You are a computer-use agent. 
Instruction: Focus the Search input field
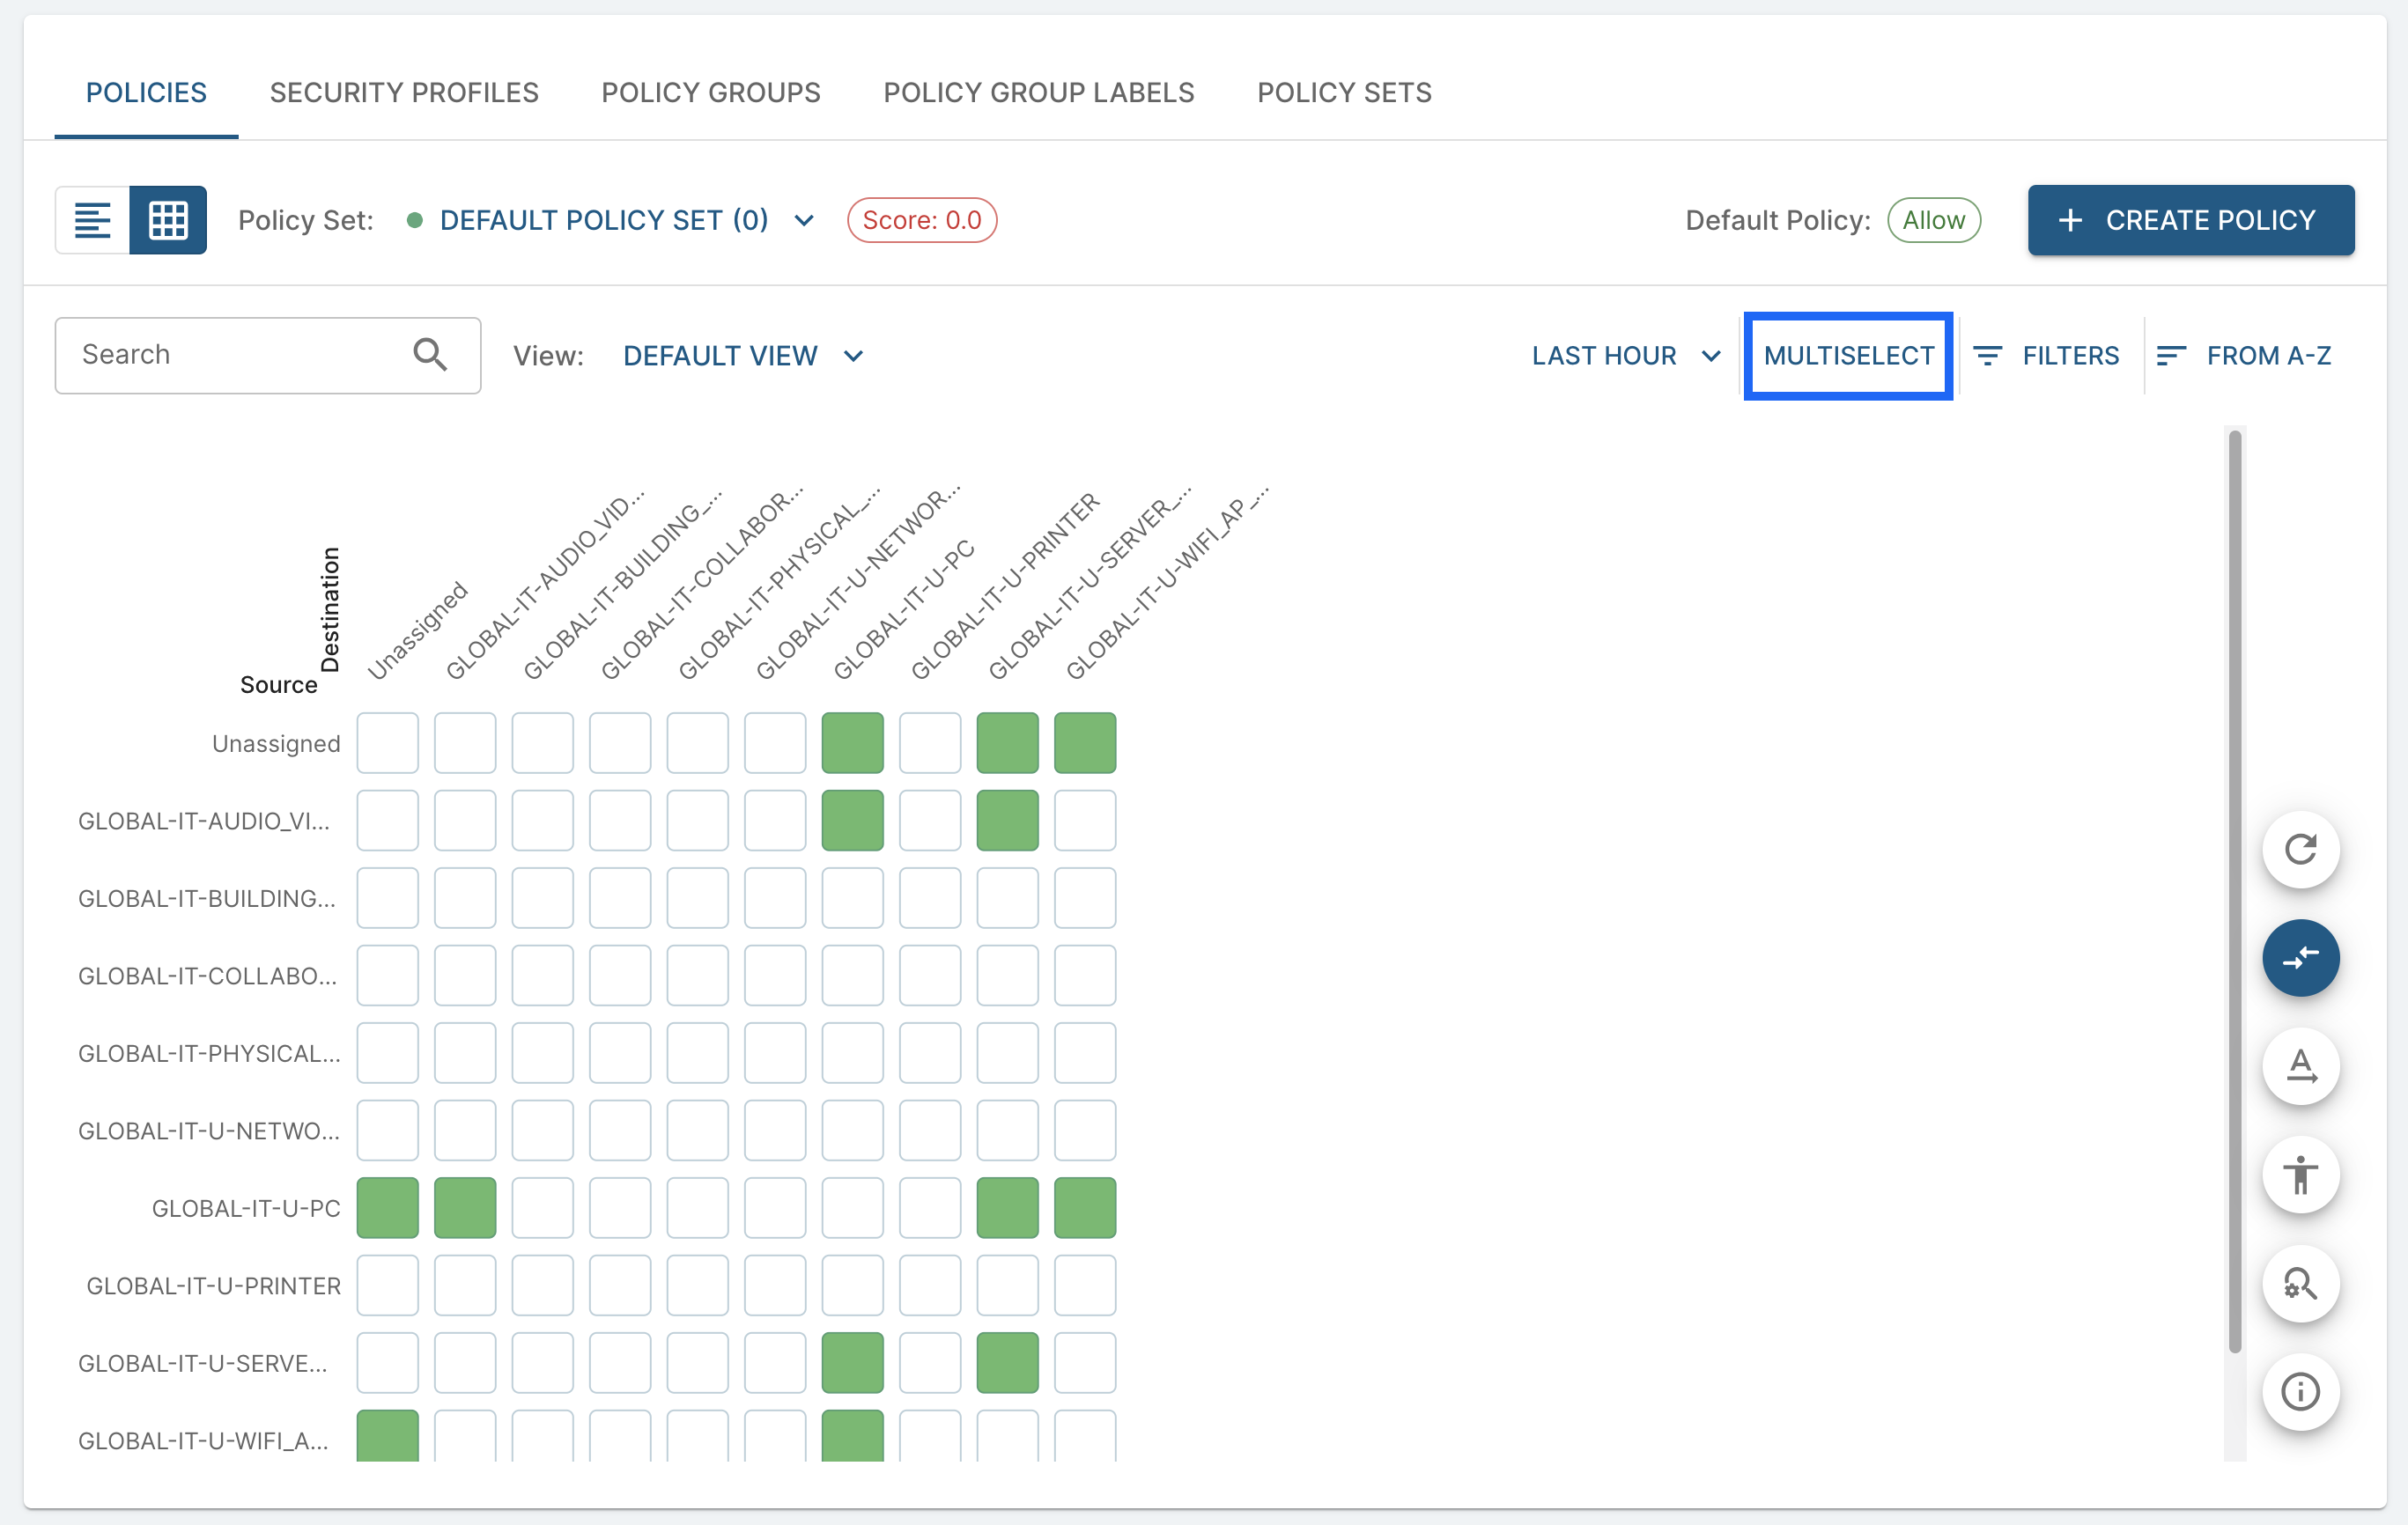point(268,356)
